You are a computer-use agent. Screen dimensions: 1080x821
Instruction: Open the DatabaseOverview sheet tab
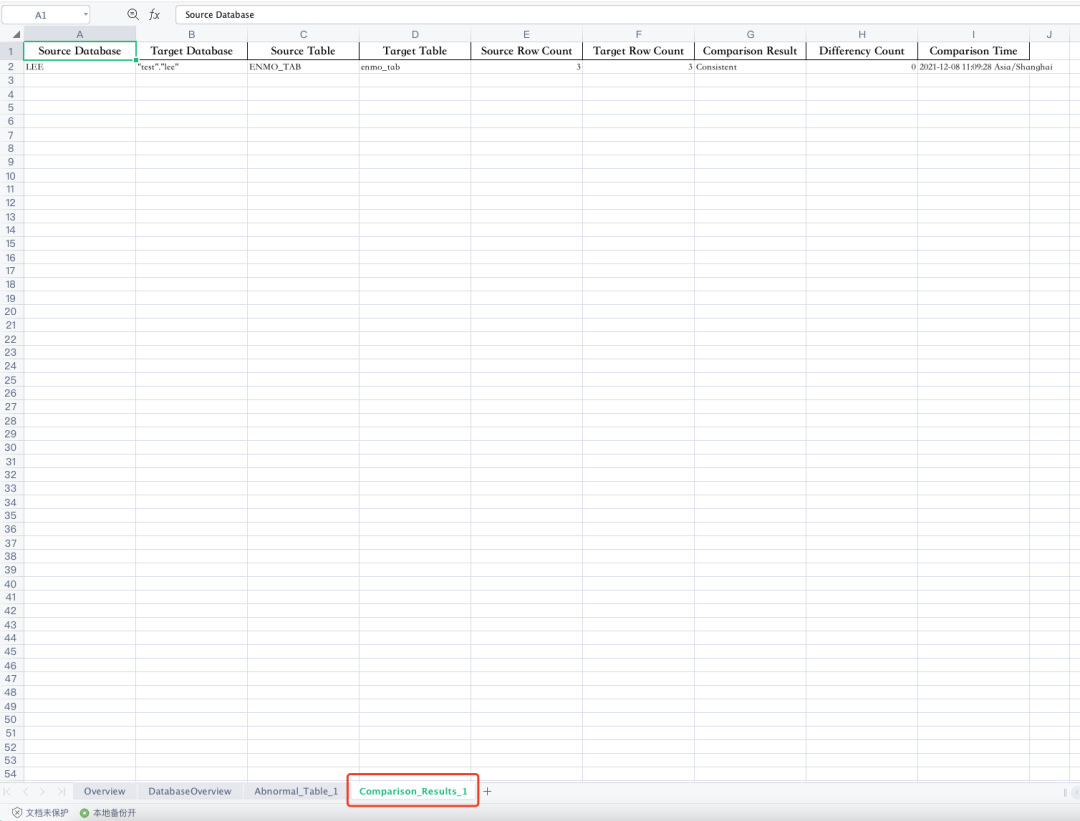click(190, 791)
